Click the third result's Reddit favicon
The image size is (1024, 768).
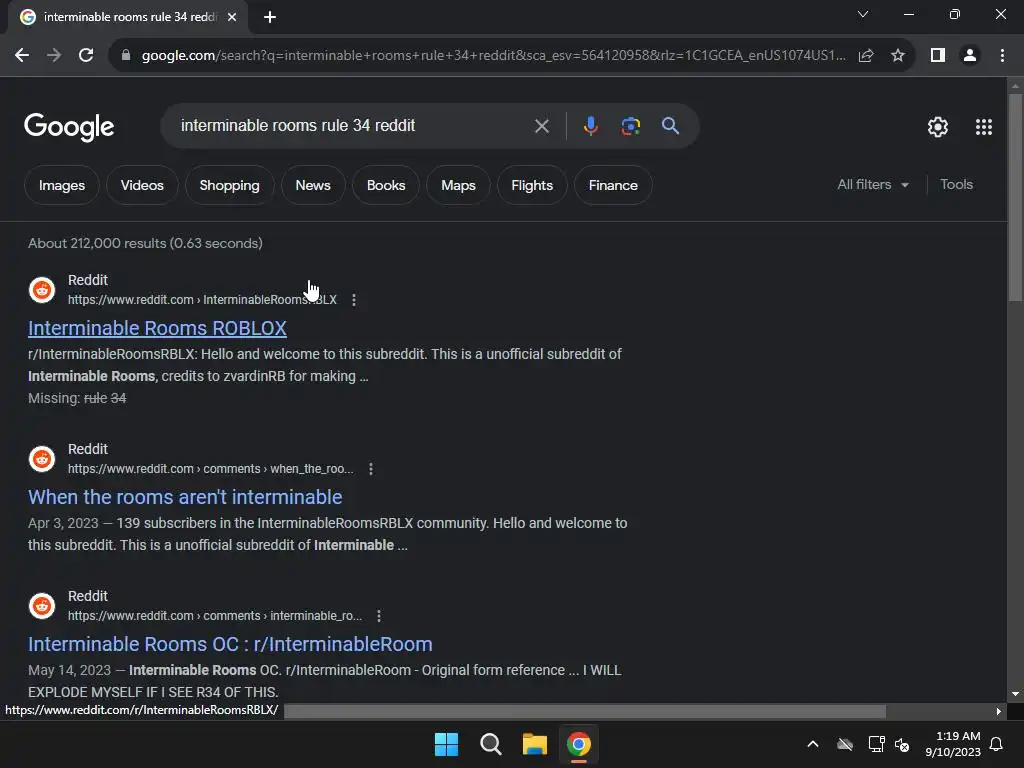click(42, 606)
